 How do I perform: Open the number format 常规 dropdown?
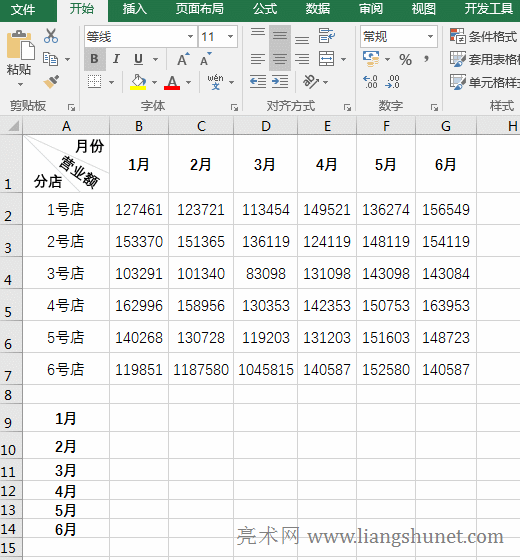pos(399,36)
